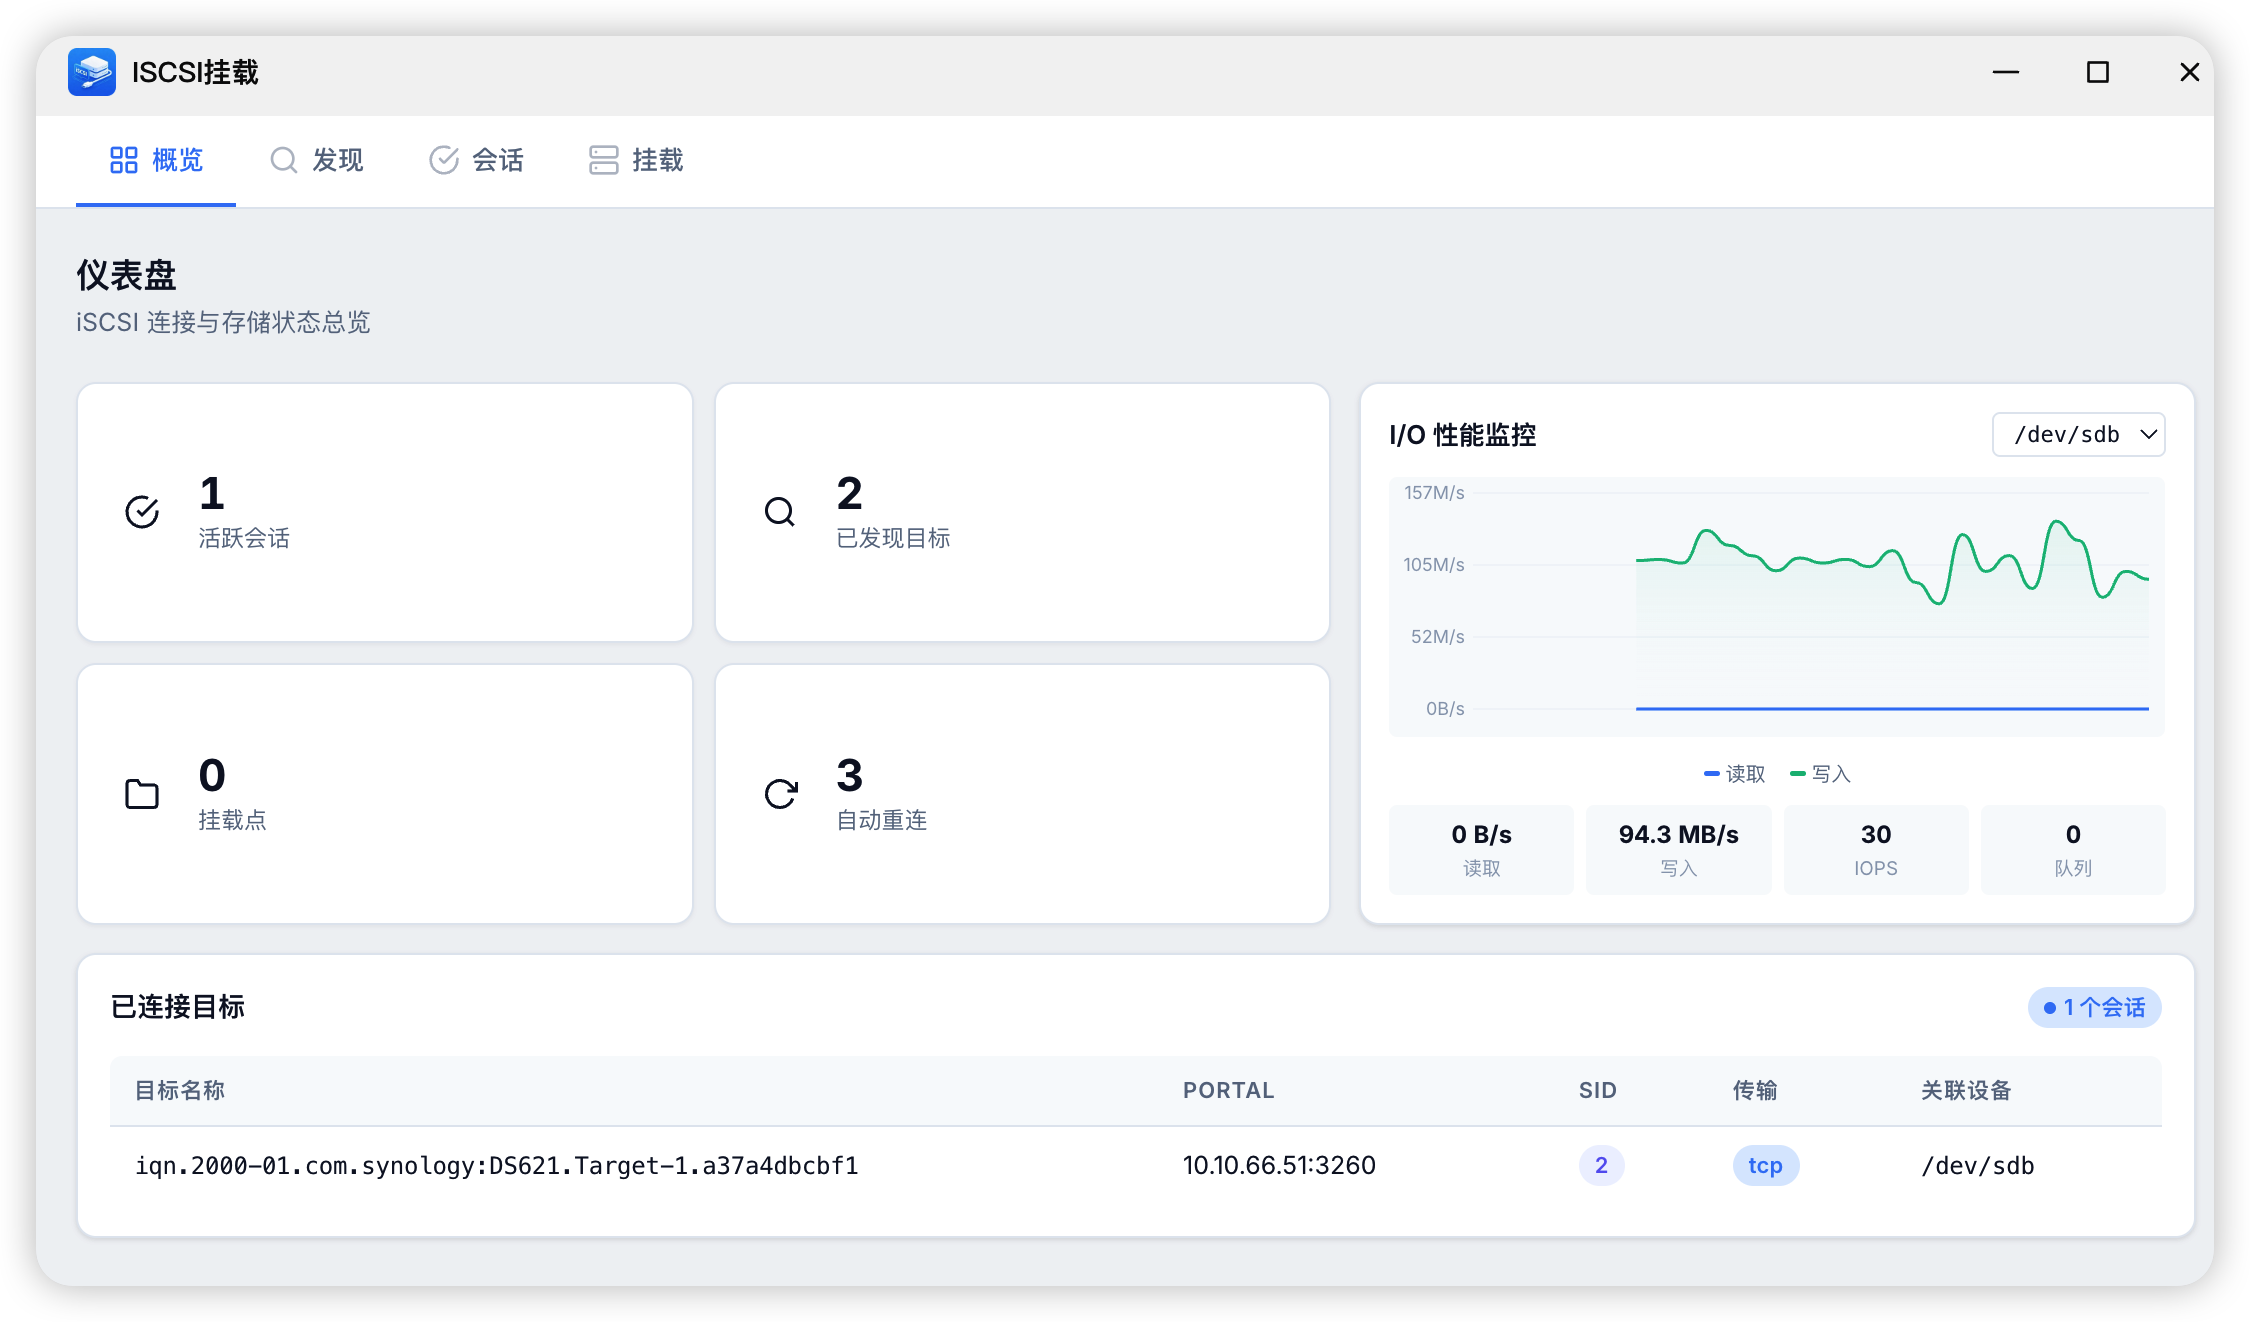The width and height of the screenshot is (2250, 1322).
Task: Click the 157M/s axis label
Action: [1434, 492]
